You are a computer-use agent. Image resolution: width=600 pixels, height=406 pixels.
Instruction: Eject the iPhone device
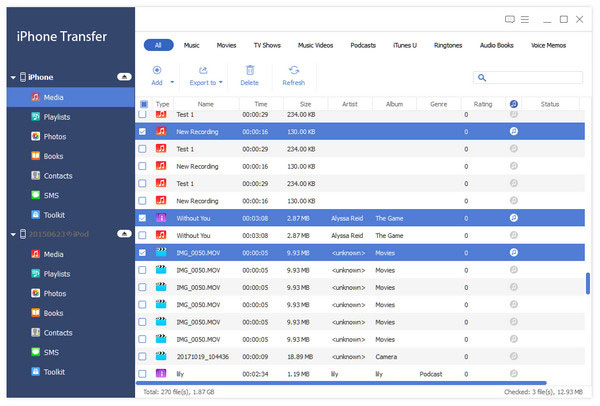tap(124, 77)
